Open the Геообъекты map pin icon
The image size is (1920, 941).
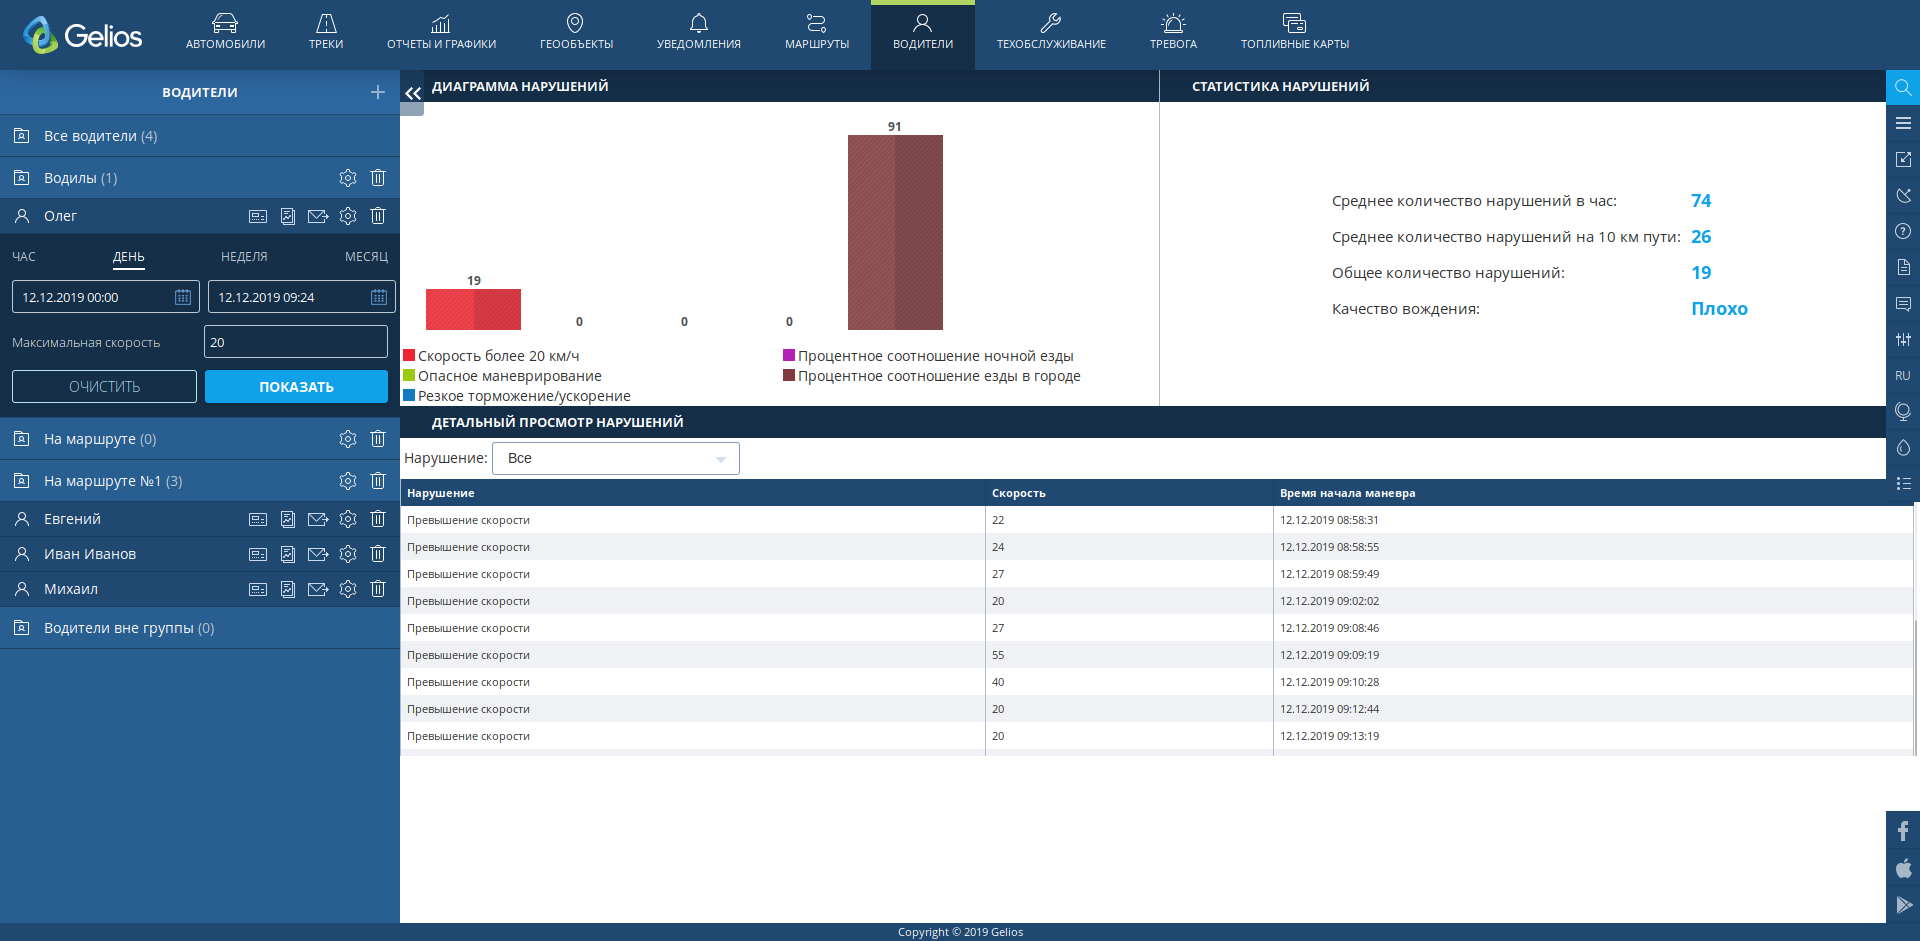pyautogui.click(x=575, y=23)
